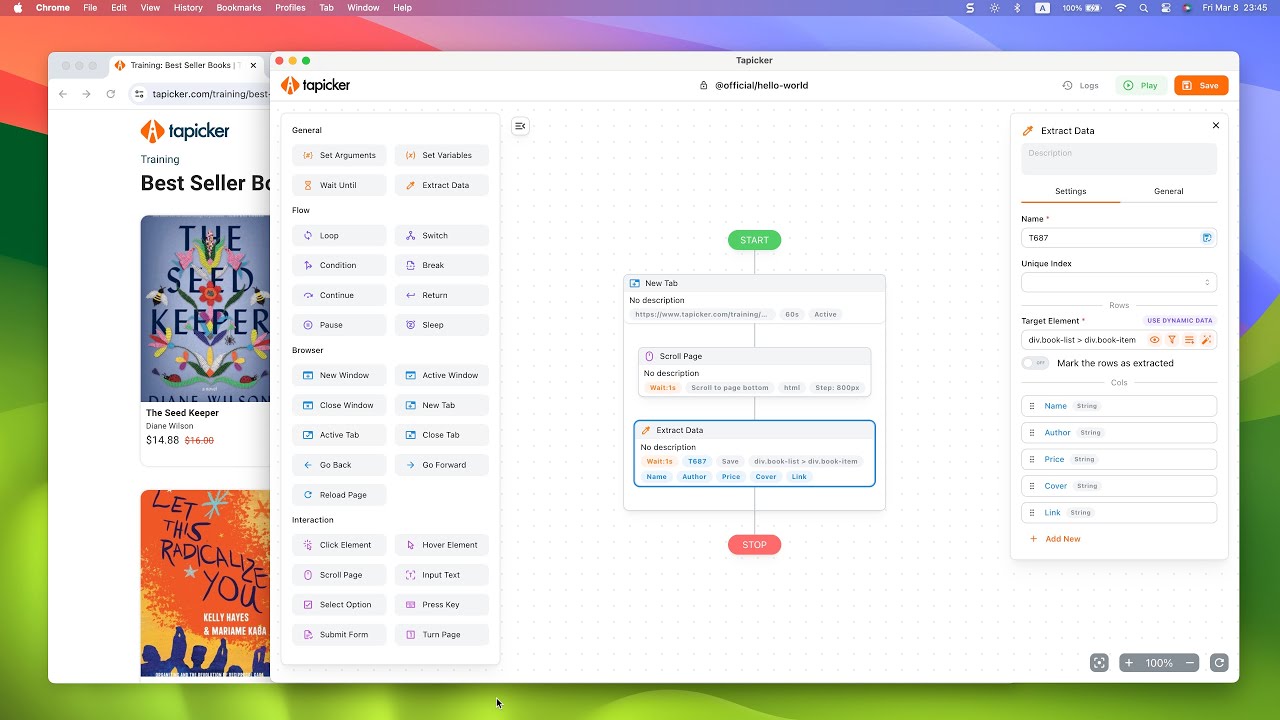
Task: Add a Click Element interaction
Action: pyautogui.click(x=339, y=545)
